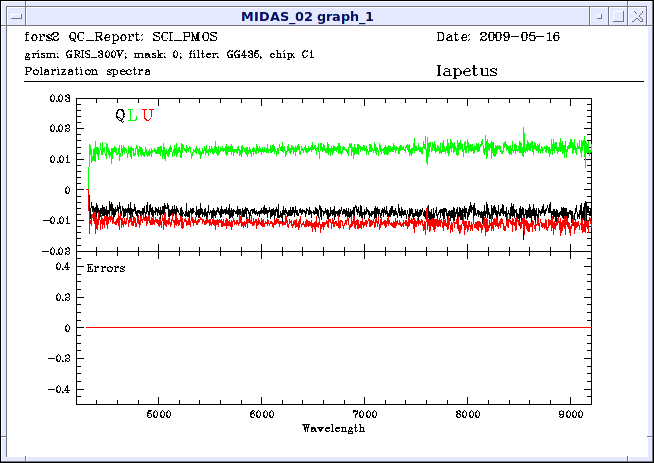
Task: Click the green L legend letter
Action: click(x=133, y=115)
